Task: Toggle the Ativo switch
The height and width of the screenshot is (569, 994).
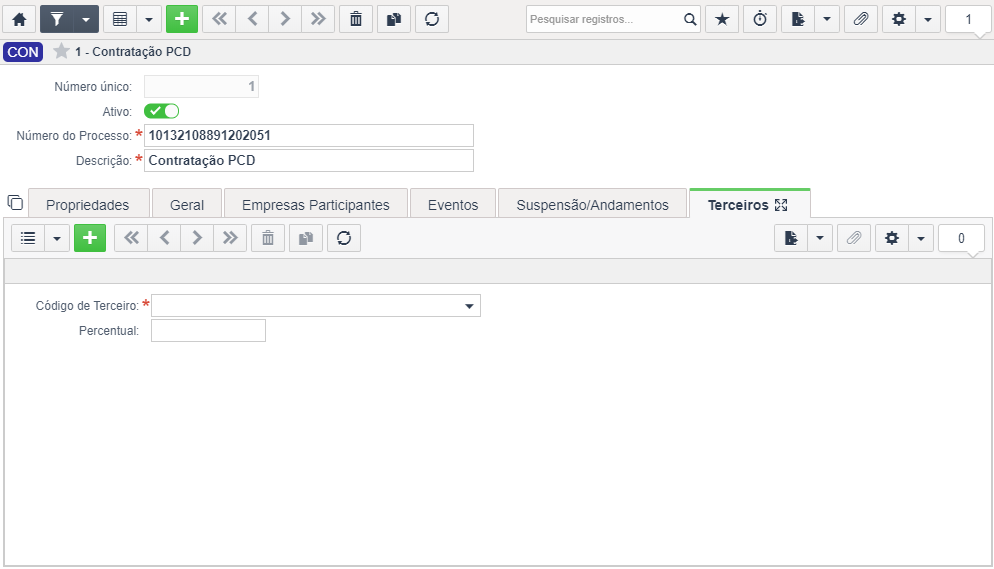Action: [162, 111]
